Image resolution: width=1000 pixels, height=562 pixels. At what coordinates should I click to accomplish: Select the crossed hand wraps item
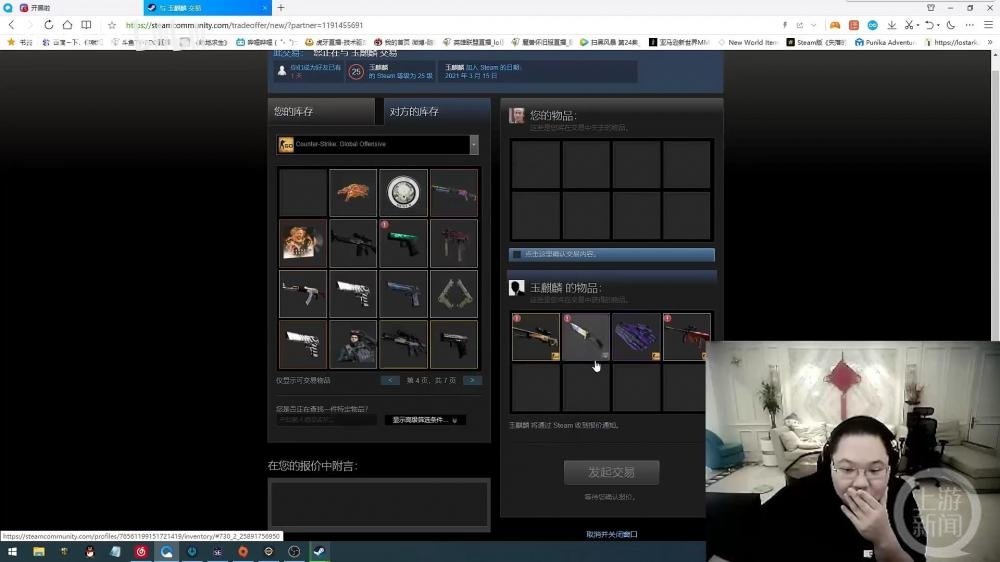click(453, 293)
